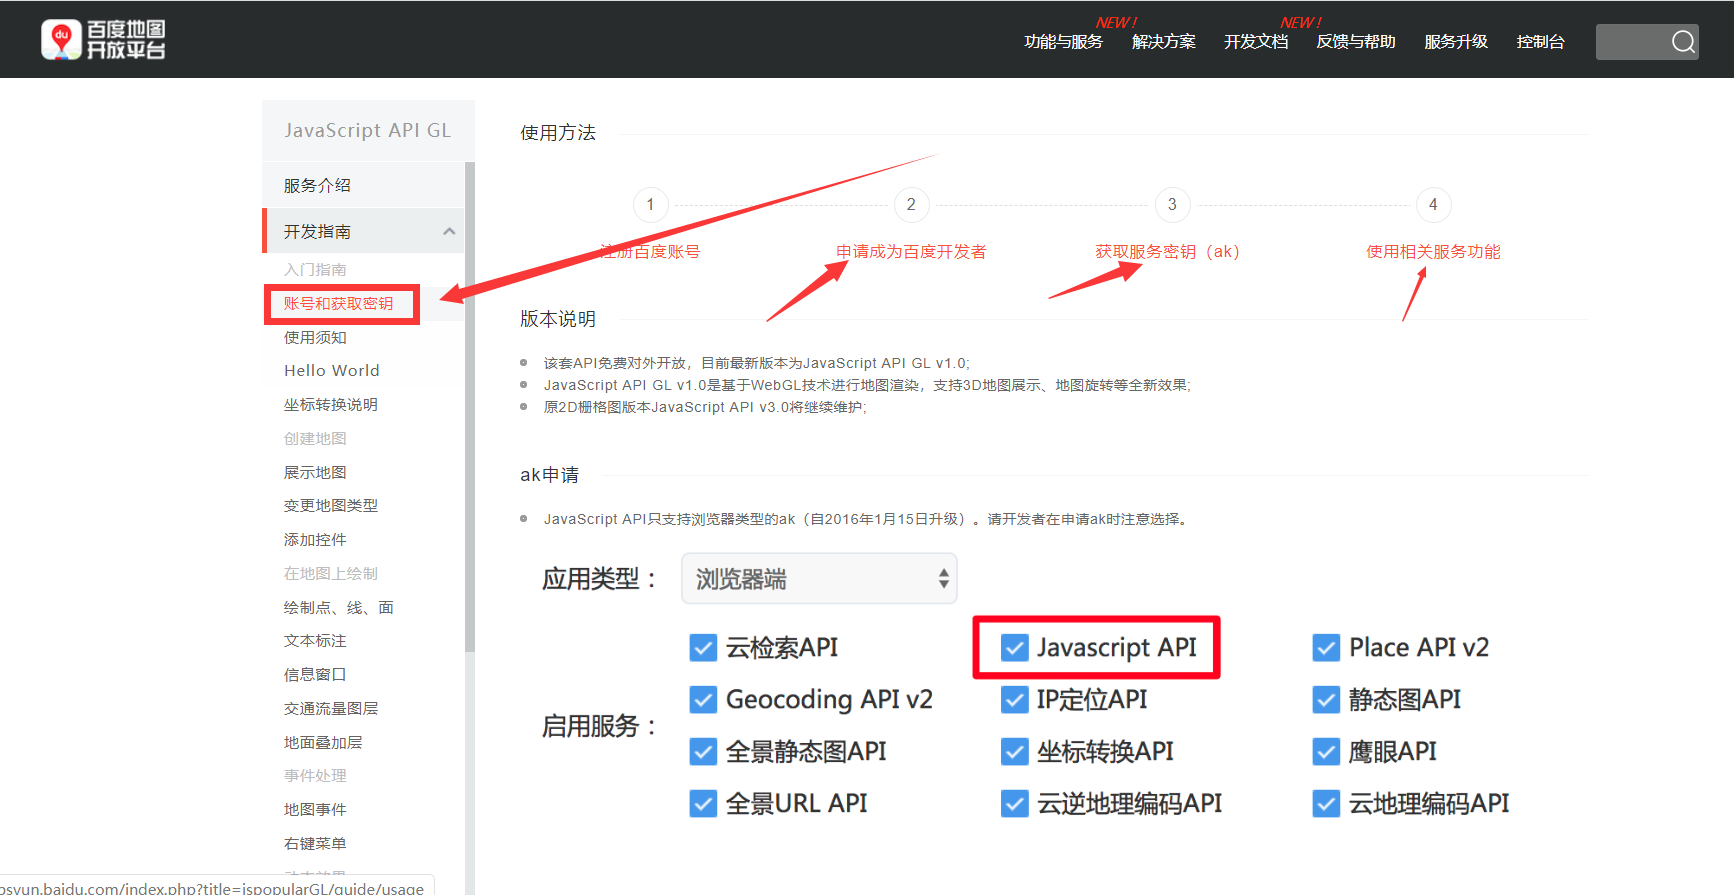The width and height of the screenshot is (1734, 895).
Task: Collapse the 开发指南 section chevron
Action: 449,232
